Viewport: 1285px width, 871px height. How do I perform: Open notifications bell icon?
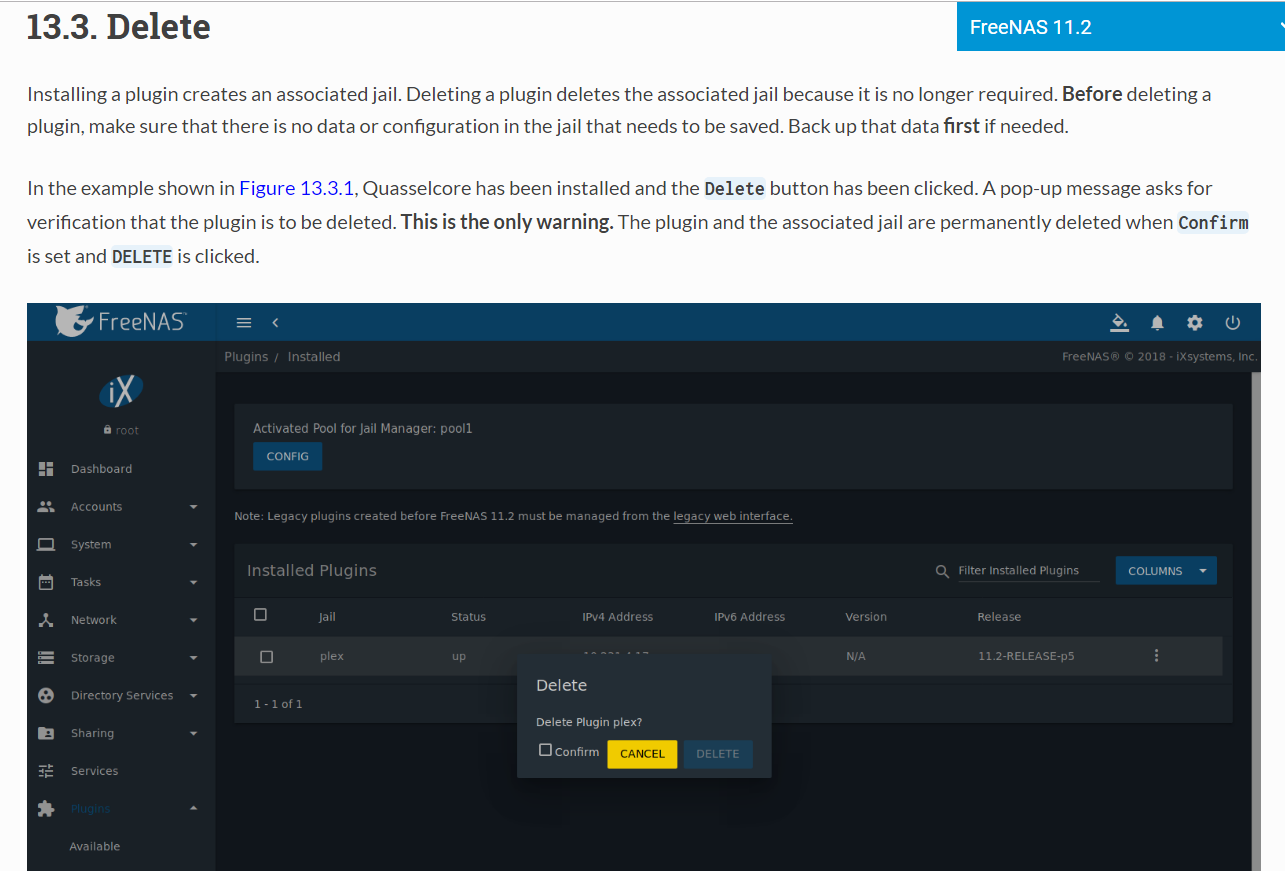(x=1157, y=322)
